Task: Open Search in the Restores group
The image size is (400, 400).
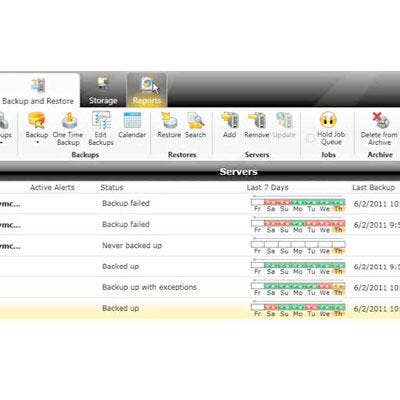Action: (195, 125)
